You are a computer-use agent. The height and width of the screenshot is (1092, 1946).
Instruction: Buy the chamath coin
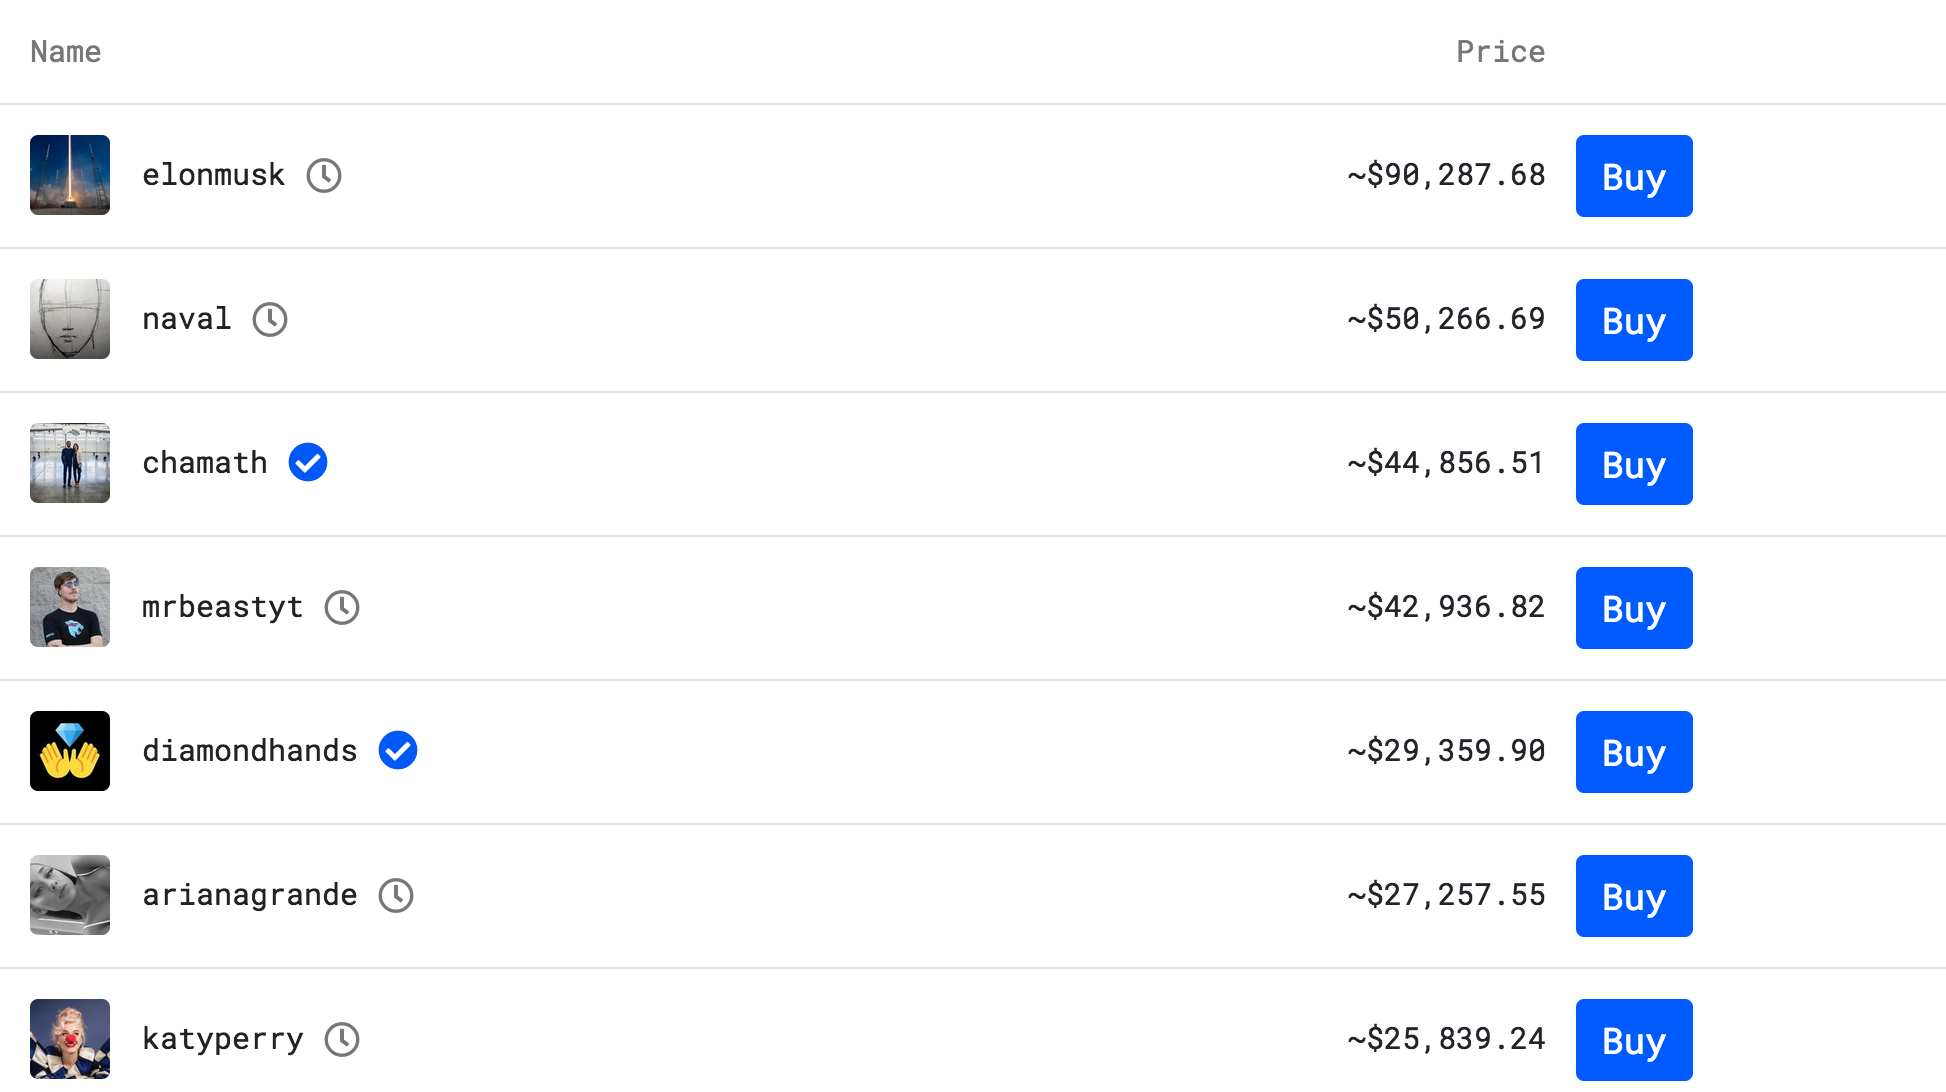[x=1633, y=464]
